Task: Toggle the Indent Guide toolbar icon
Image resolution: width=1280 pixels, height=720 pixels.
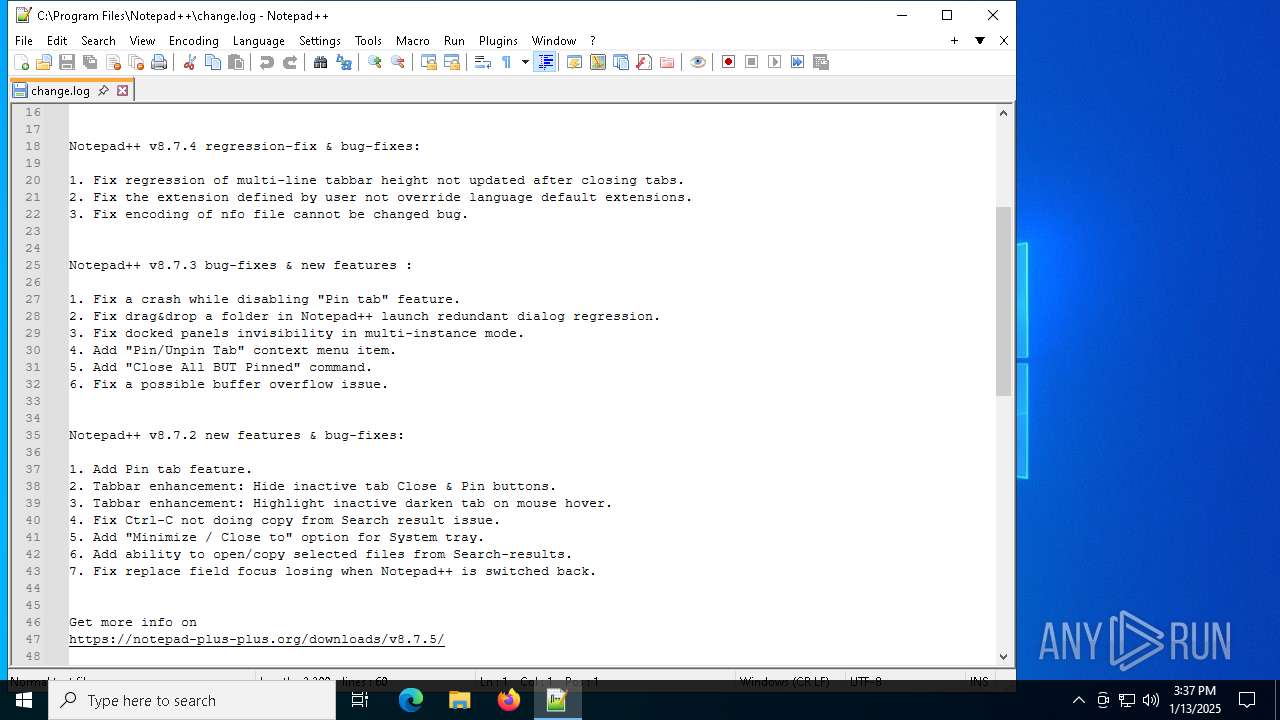Action: [545, 62]
